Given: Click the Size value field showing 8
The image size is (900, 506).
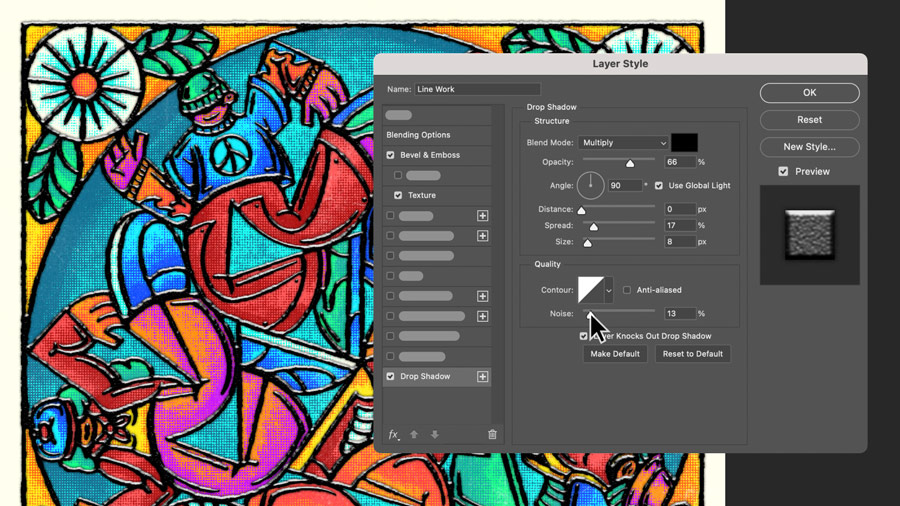Looking at the screenshot, I should point(680,242).
